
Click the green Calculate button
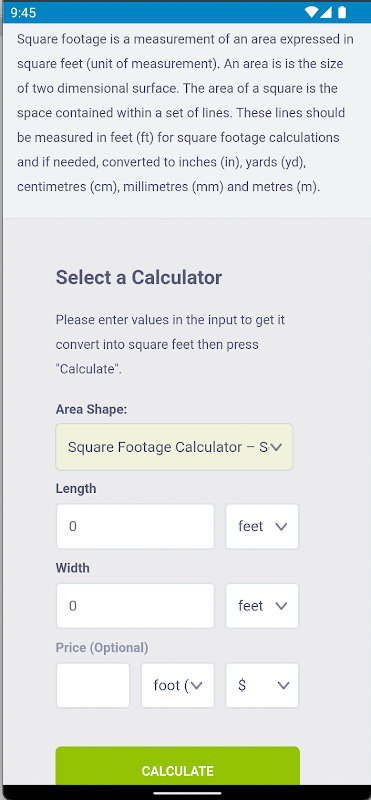click(x=178, y=766)
